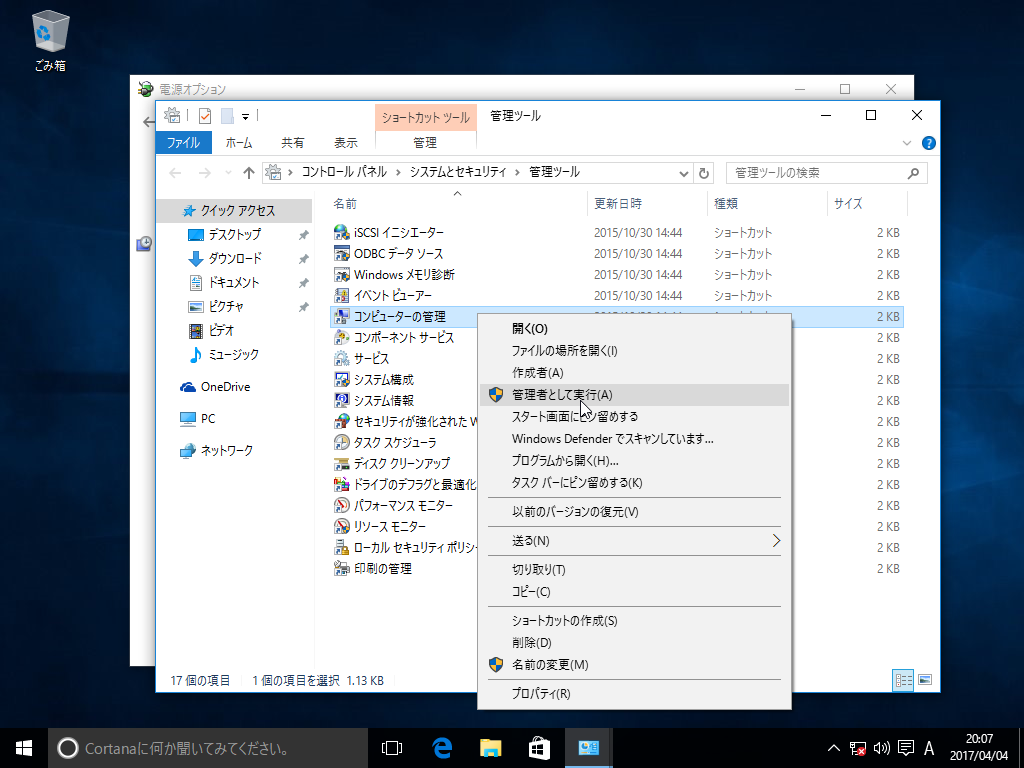Screen dimensions: 1024x768
Task: Open the 管理 shortcut tools tab
Action: click(x=425, y=142)
